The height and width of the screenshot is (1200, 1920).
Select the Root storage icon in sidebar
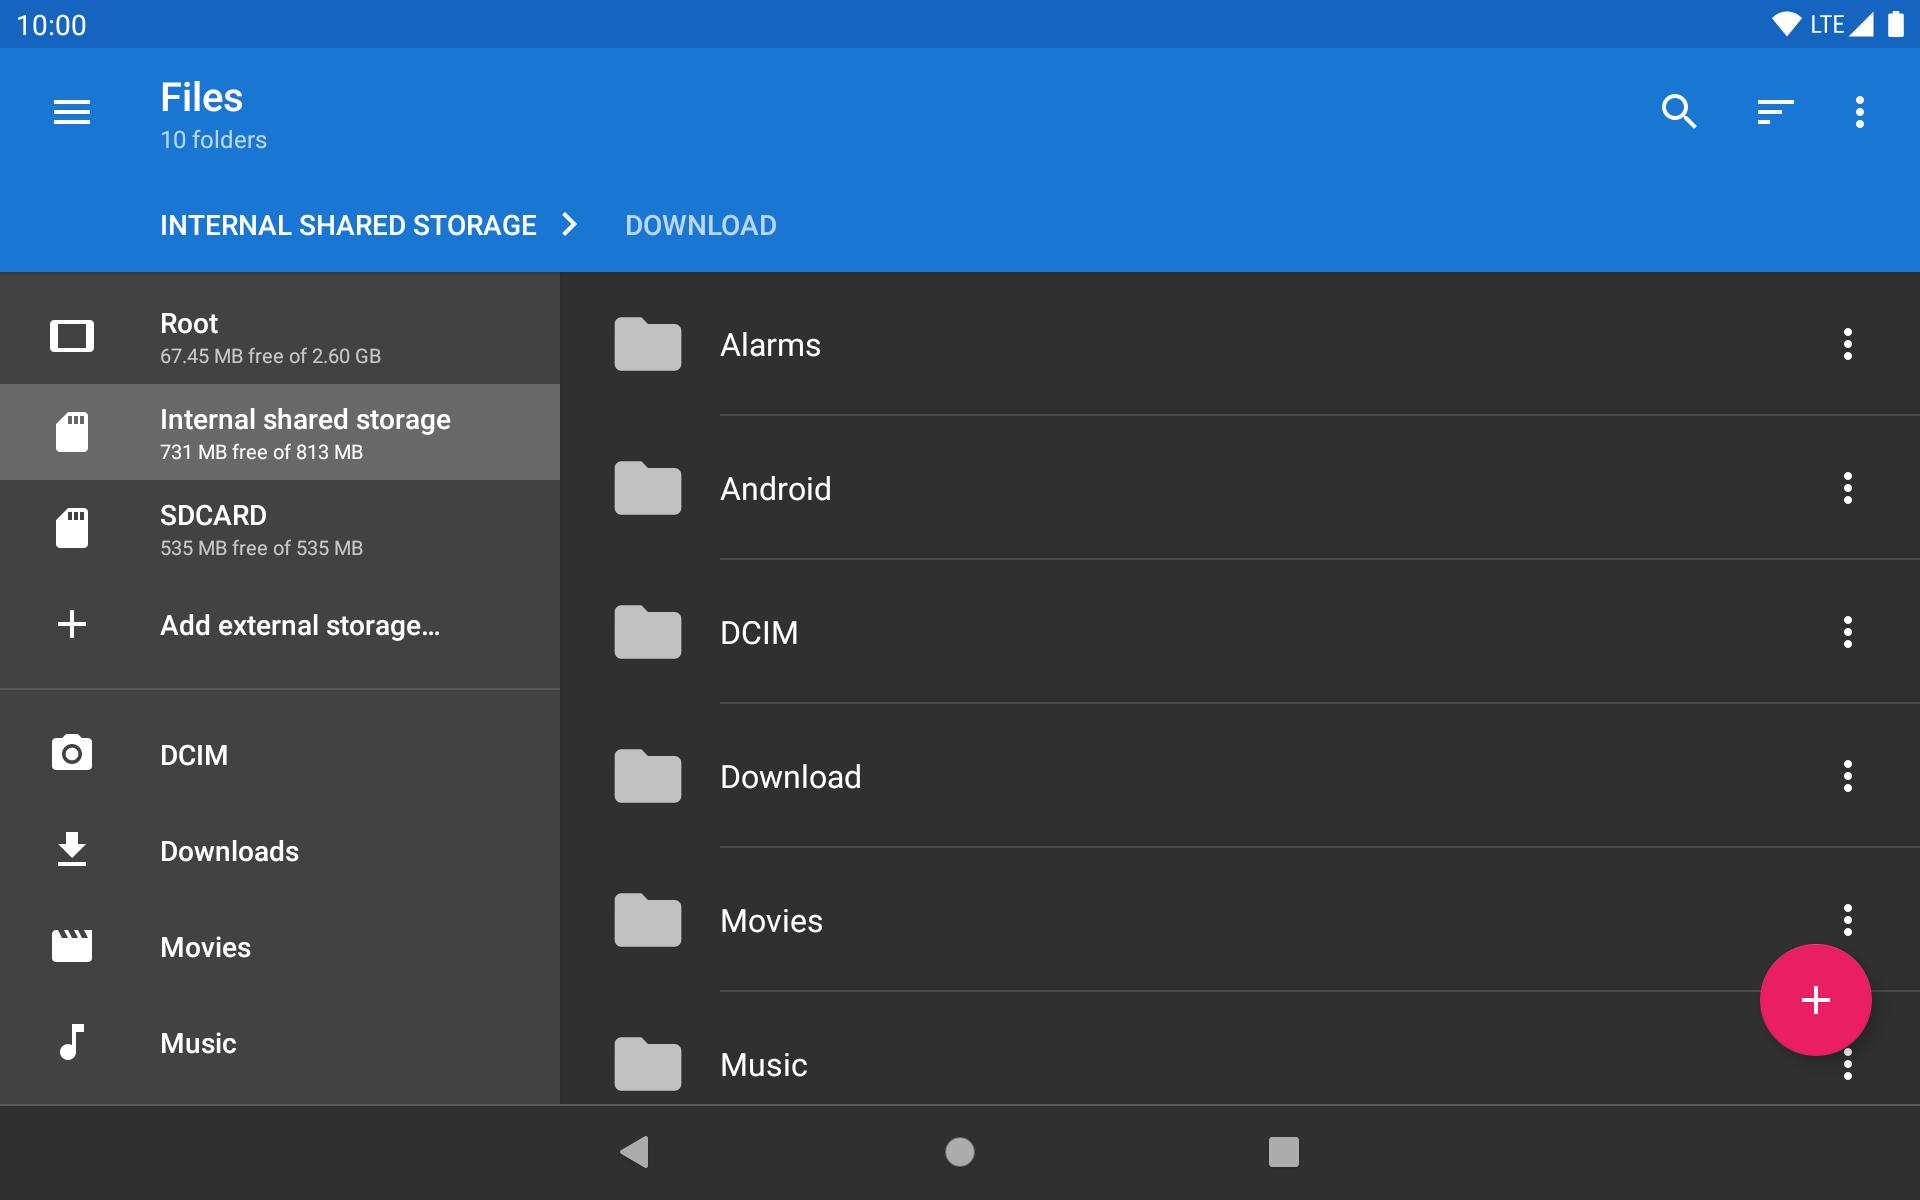point(71,337)
